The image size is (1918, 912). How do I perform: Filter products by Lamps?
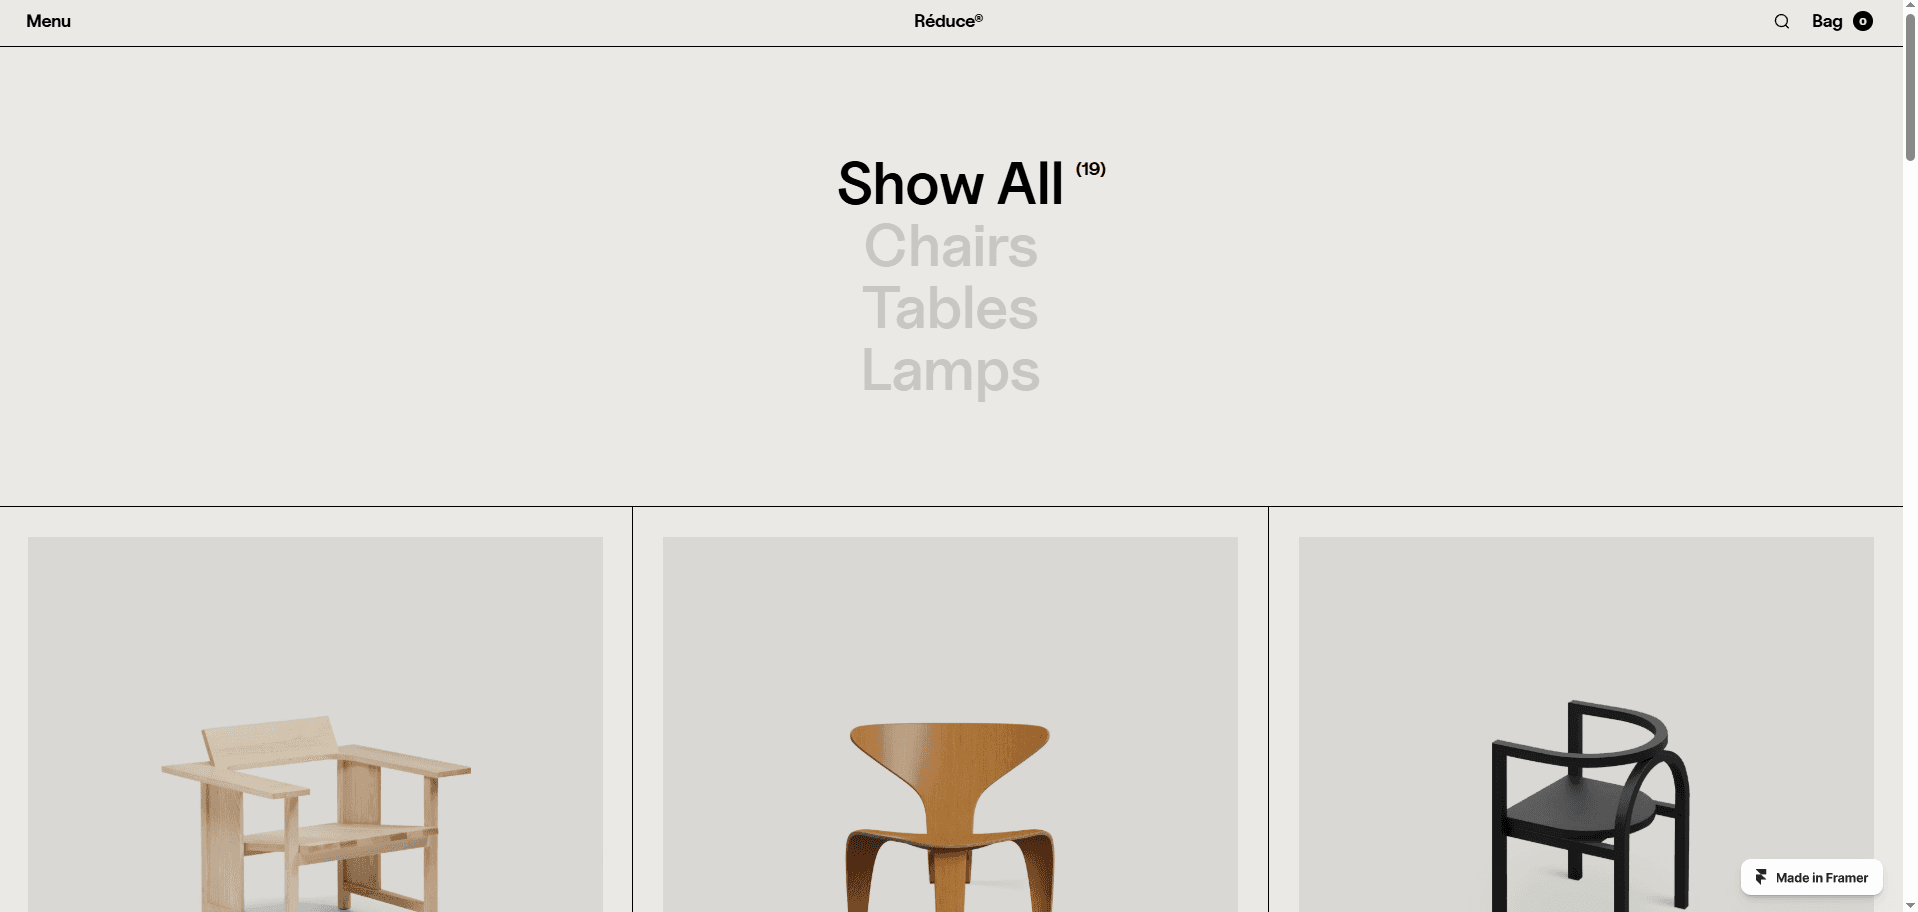[950, 372]
